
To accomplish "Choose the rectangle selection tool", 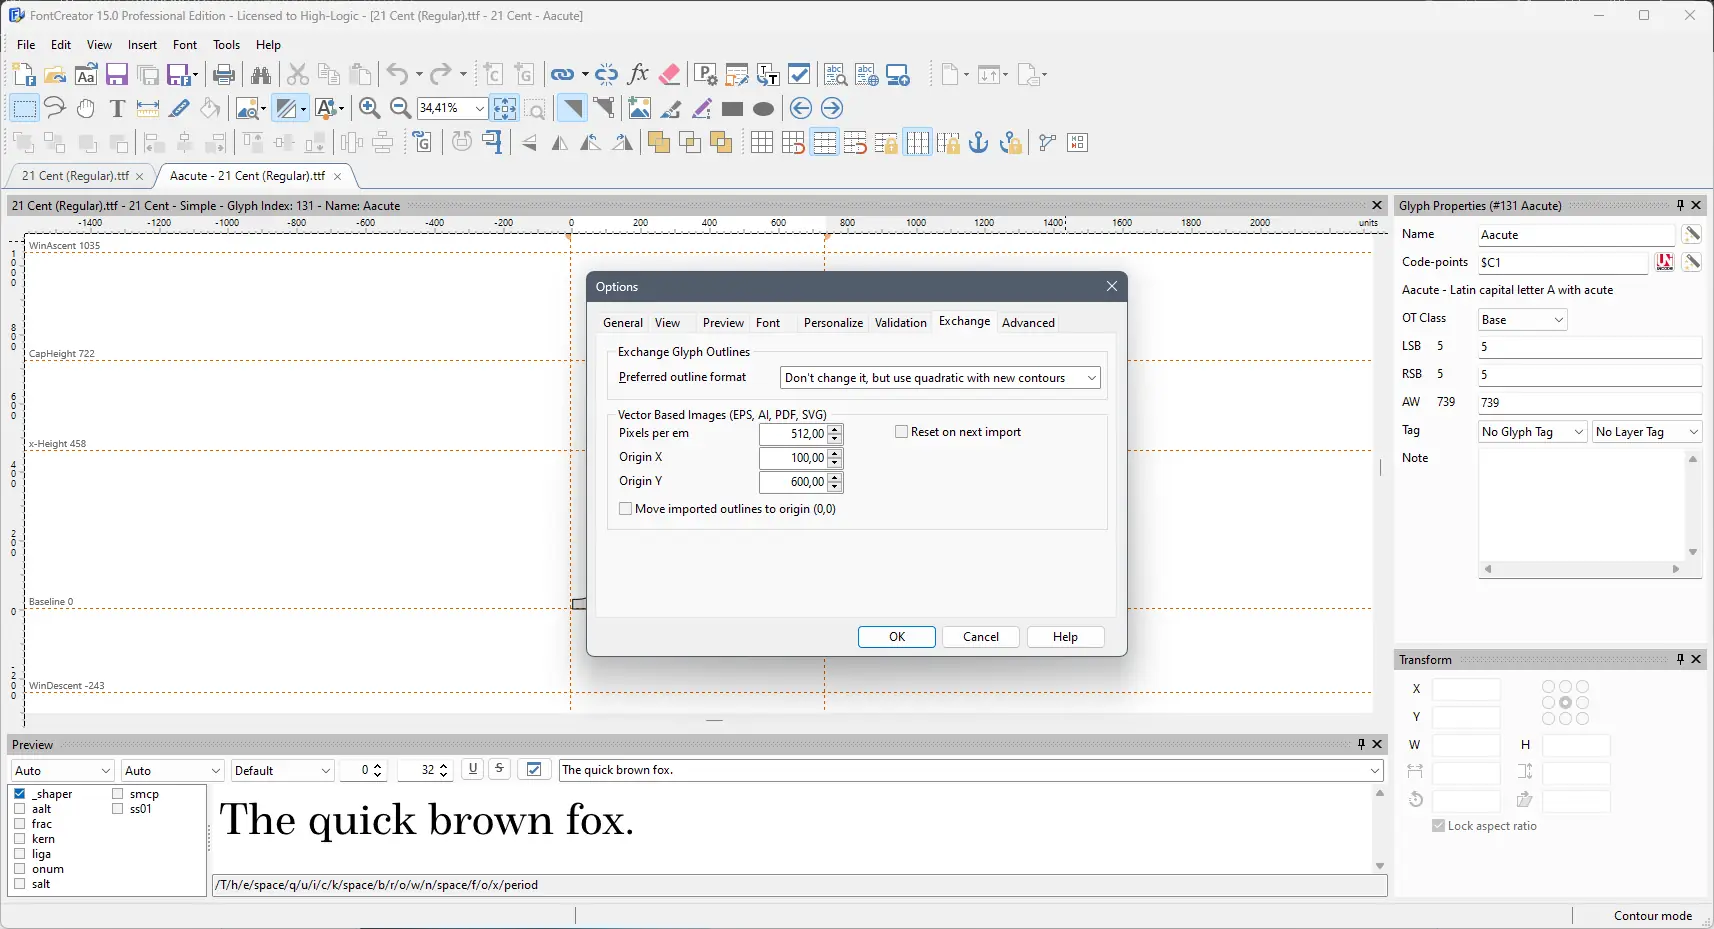I will 24,109.
